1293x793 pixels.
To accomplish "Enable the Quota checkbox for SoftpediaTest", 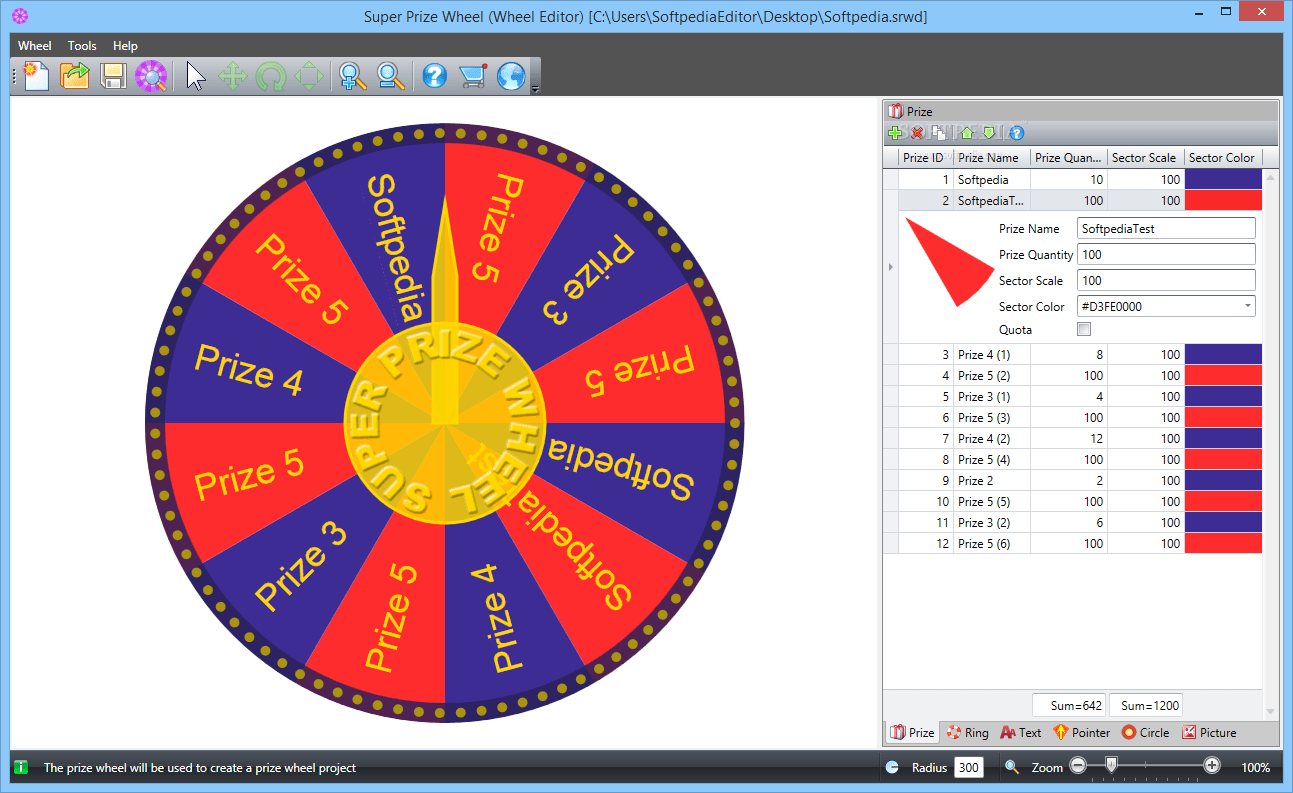I will click(1084, 329).
